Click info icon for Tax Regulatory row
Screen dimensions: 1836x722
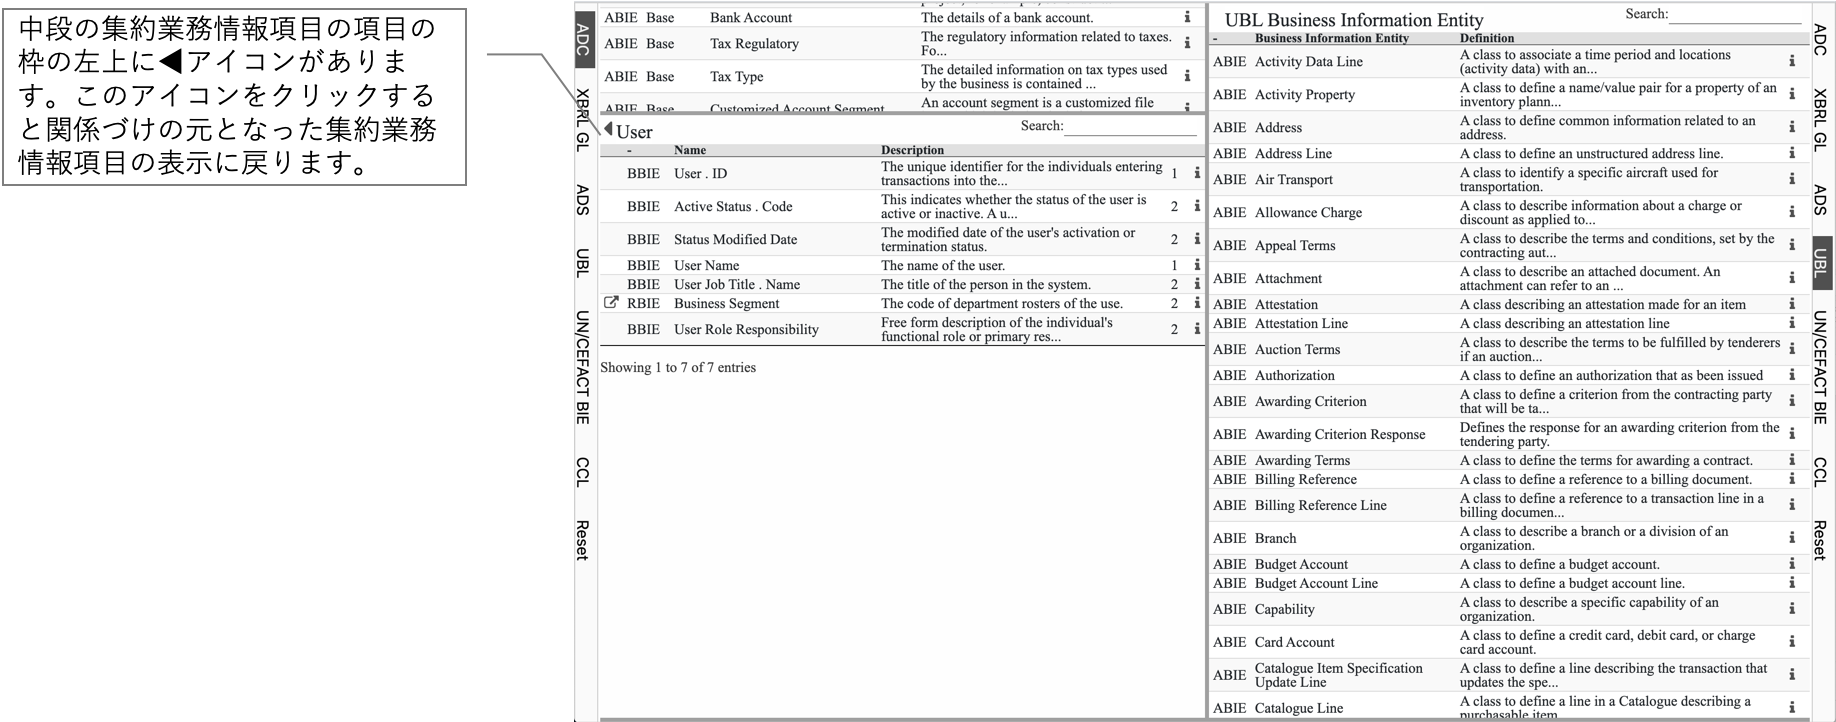click(x=1187, y=43)
